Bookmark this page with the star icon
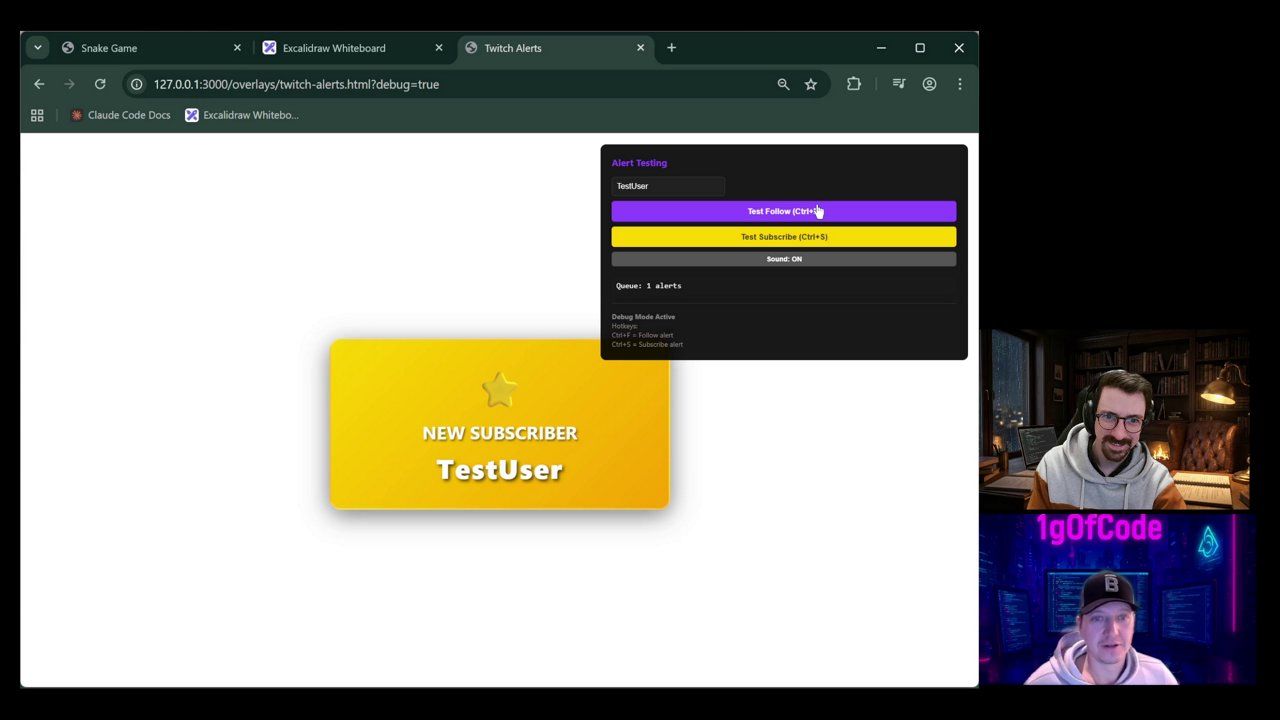 click(811, 84)
